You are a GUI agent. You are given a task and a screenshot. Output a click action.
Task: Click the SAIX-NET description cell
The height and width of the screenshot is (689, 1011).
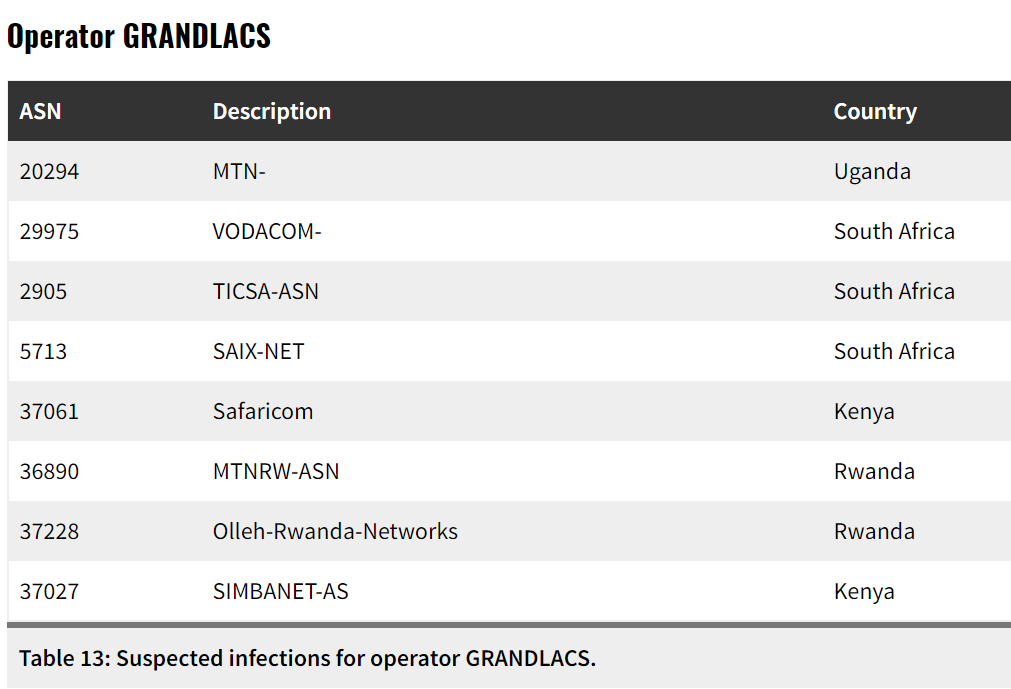(258, 351)
